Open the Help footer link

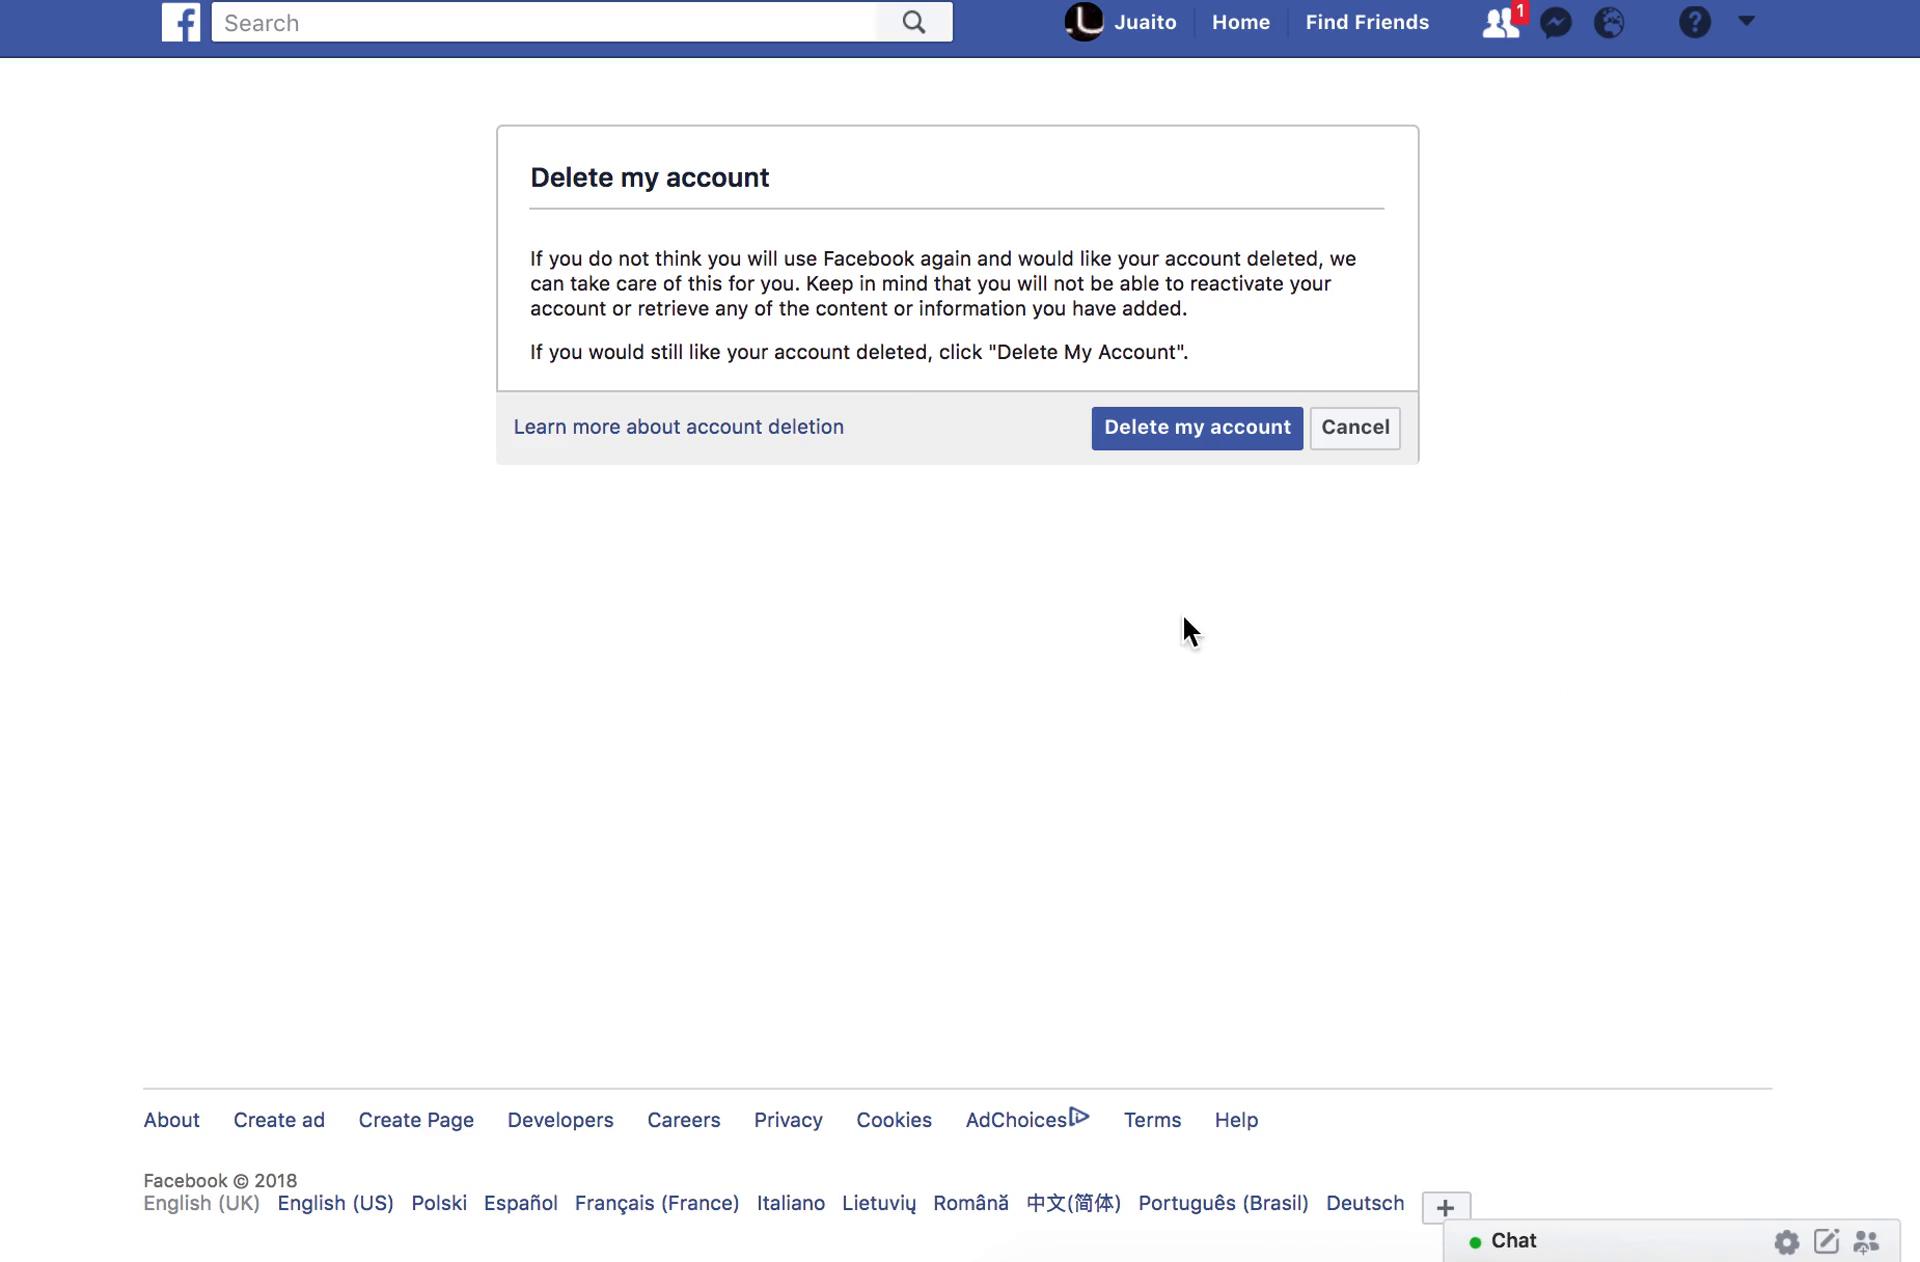tap(1236, 1120)
